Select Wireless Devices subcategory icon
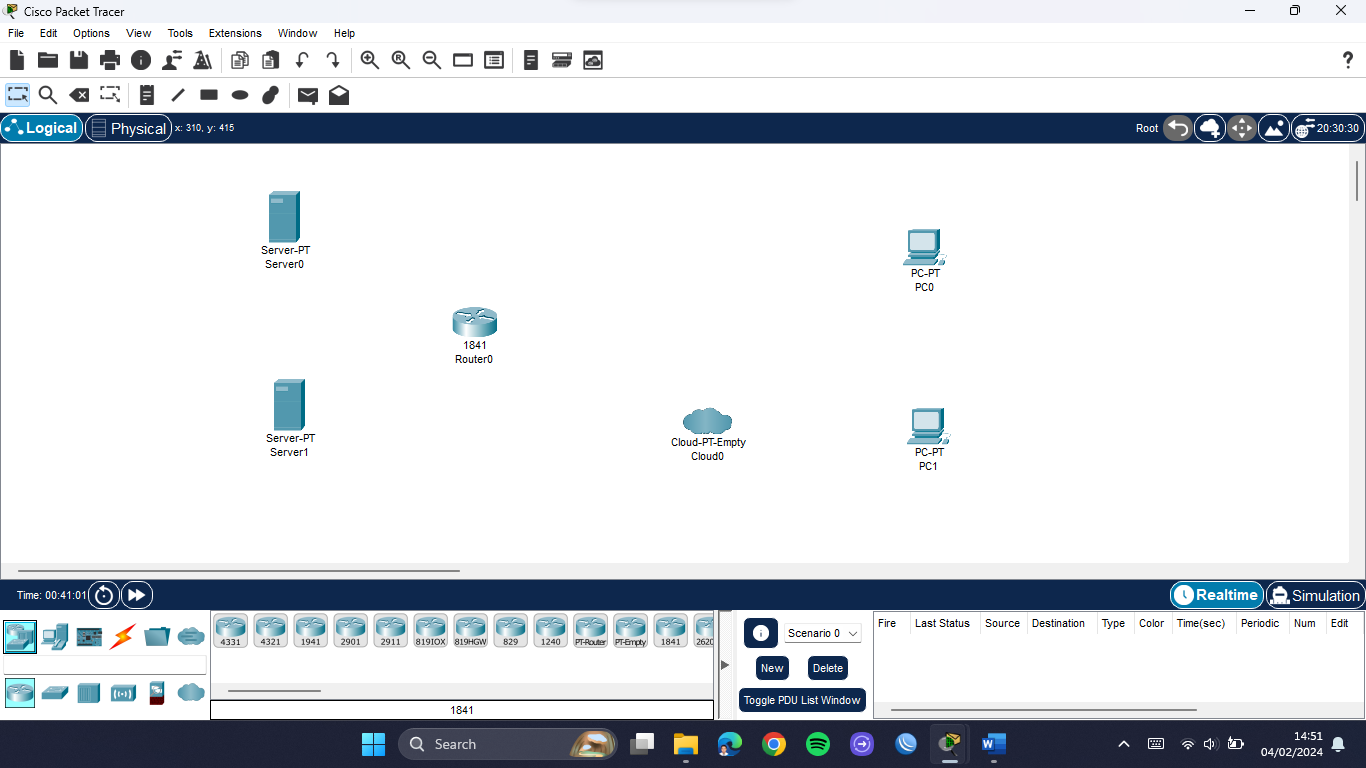 point(123,692)
